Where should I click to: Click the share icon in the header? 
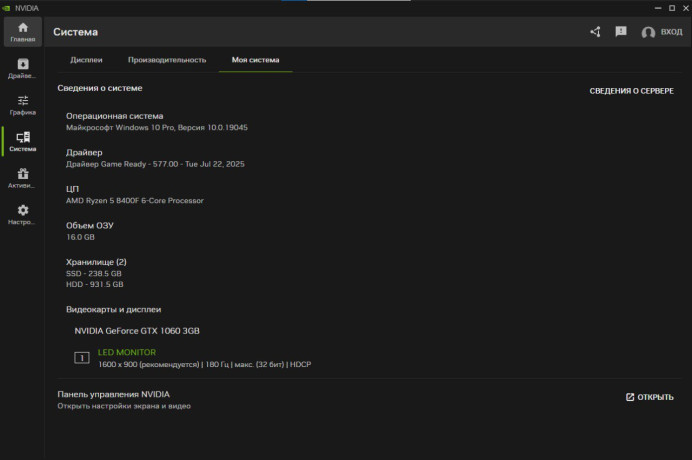tap(595, 32)
